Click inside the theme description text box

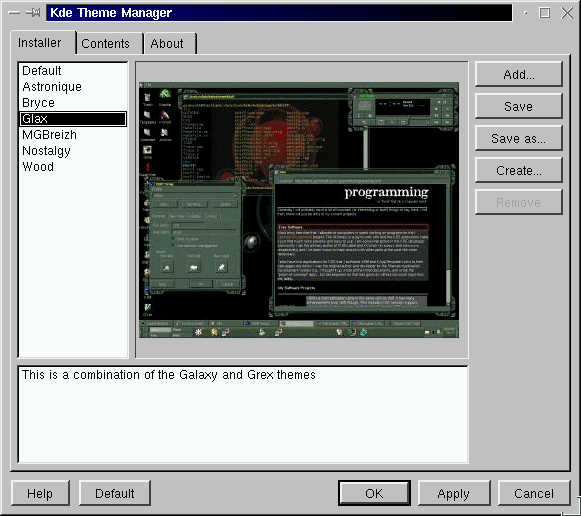click(243, 415)
